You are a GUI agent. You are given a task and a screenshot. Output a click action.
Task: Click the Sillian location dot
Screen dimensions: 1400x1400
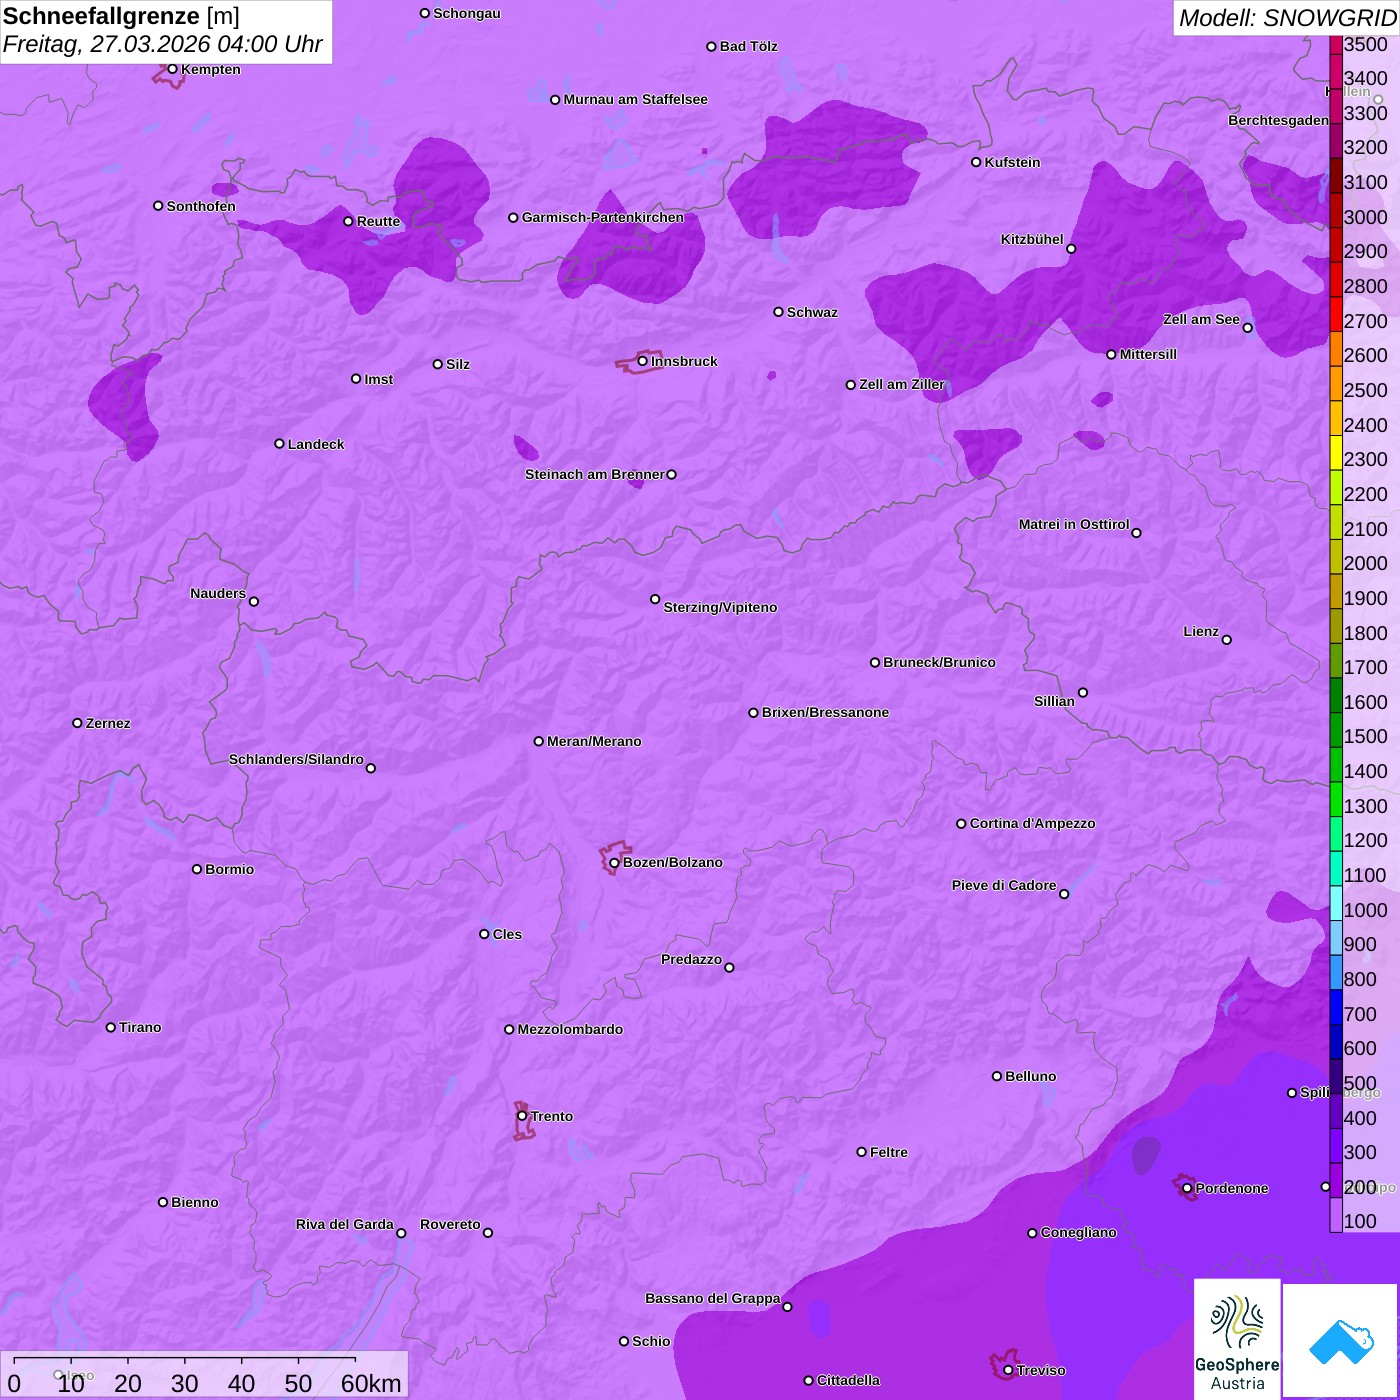click(1083, 692)
